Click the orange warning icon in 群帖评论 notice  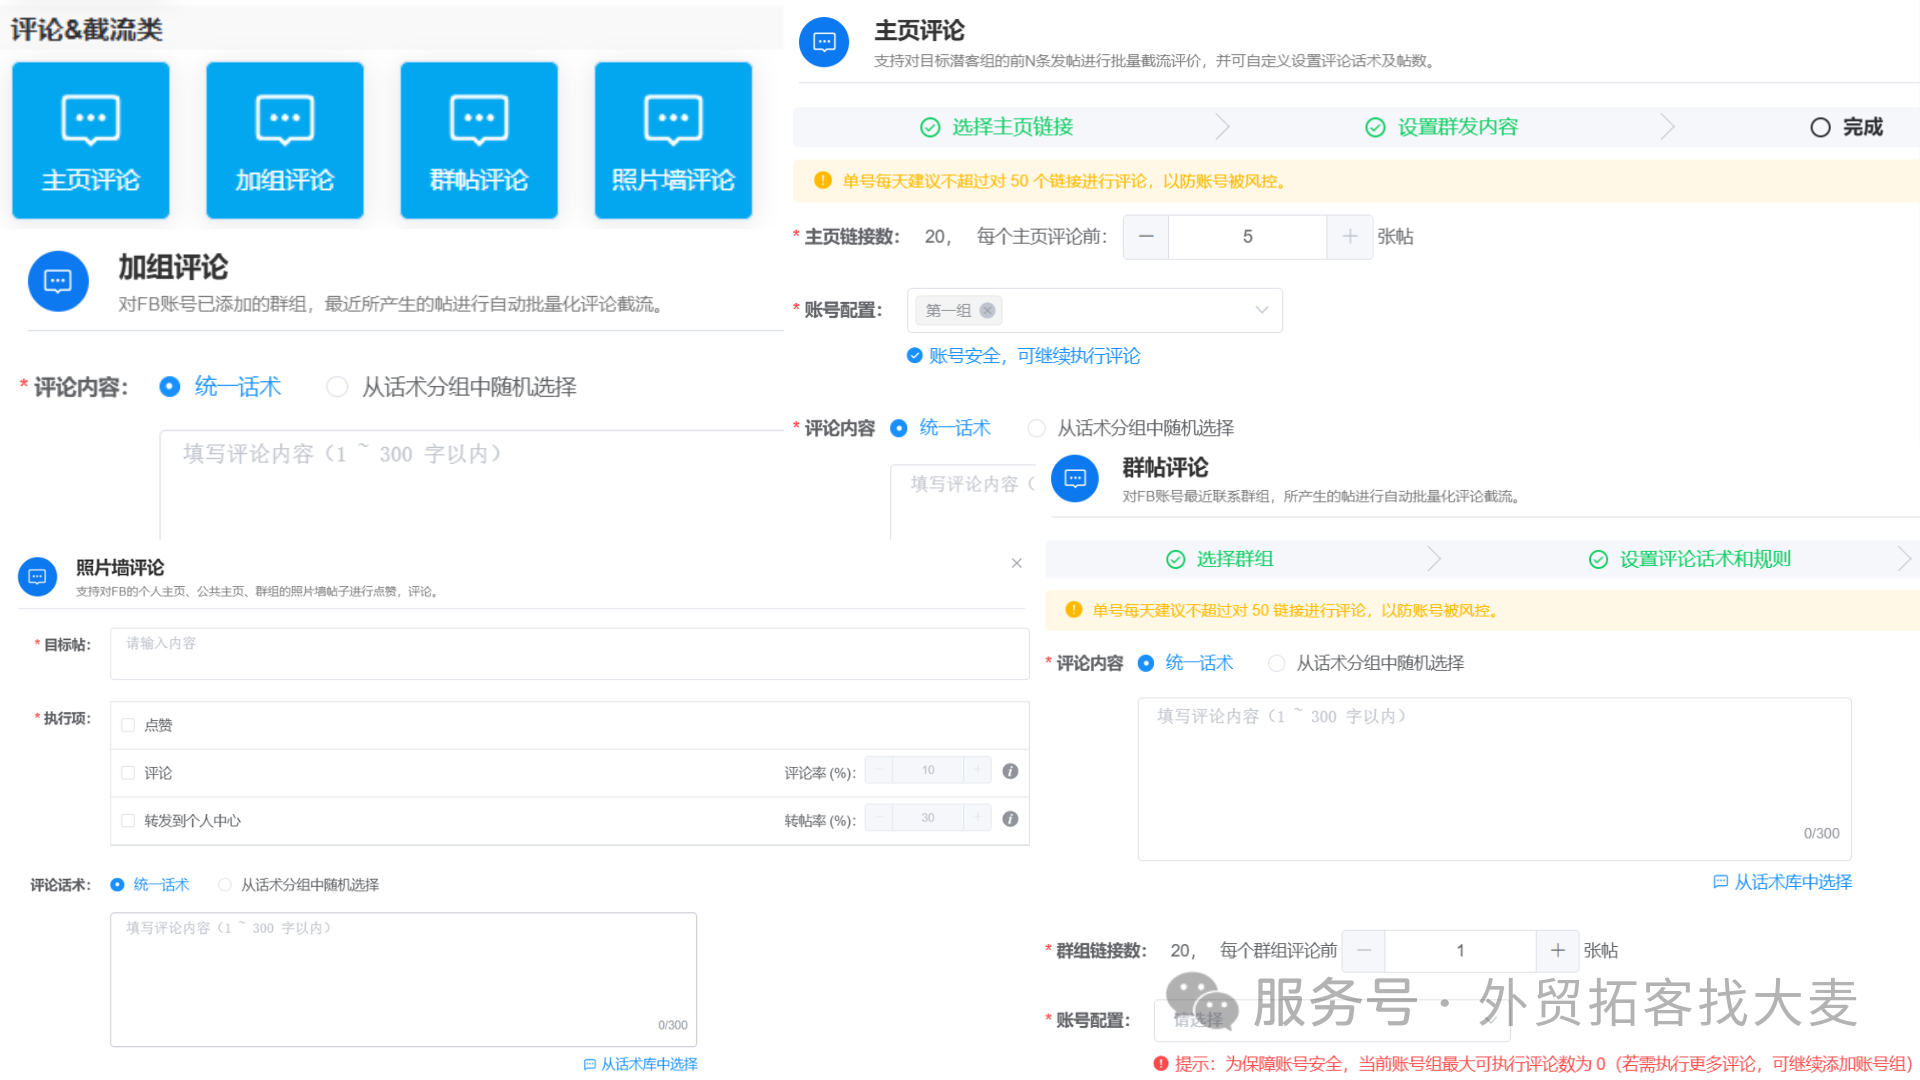(x=1074, y=610)
